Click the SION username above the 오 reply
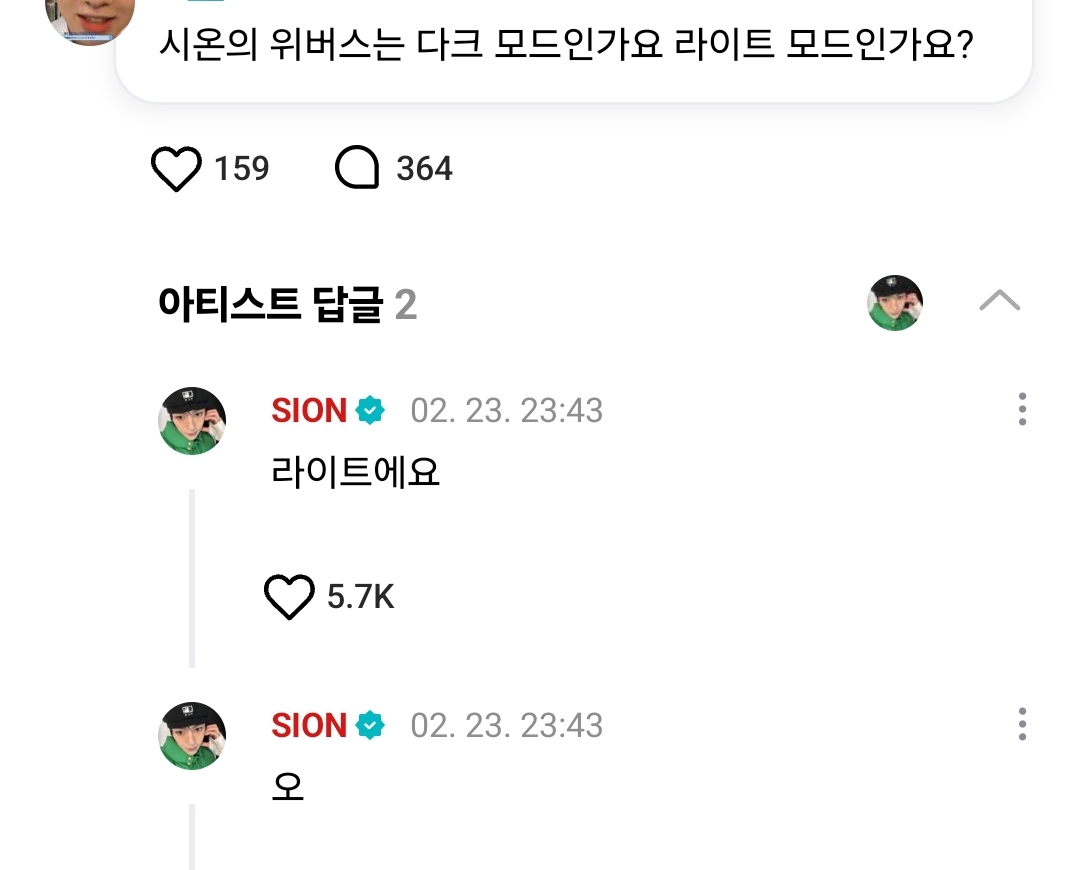The image size is (1080, 870). tap(309, 726)
